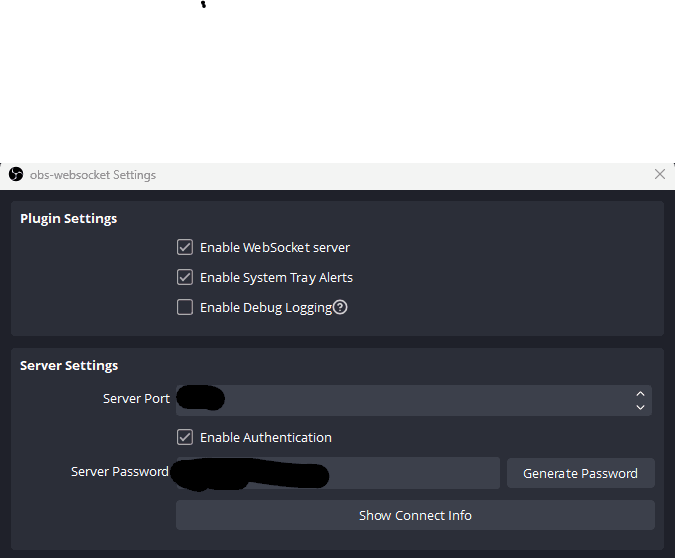Uncheck Enable System Tray Alerts
The height and width of the screenshot is (558, 675).
pyautogui.click(x=185, y=277)
